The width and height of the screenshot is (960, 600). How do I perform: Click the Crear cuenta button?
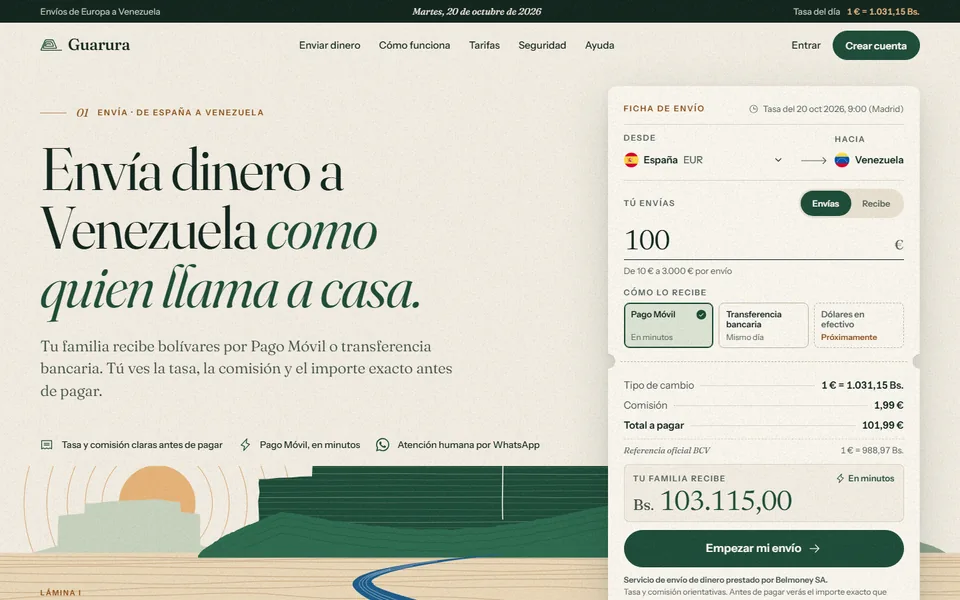coord(876,45)
